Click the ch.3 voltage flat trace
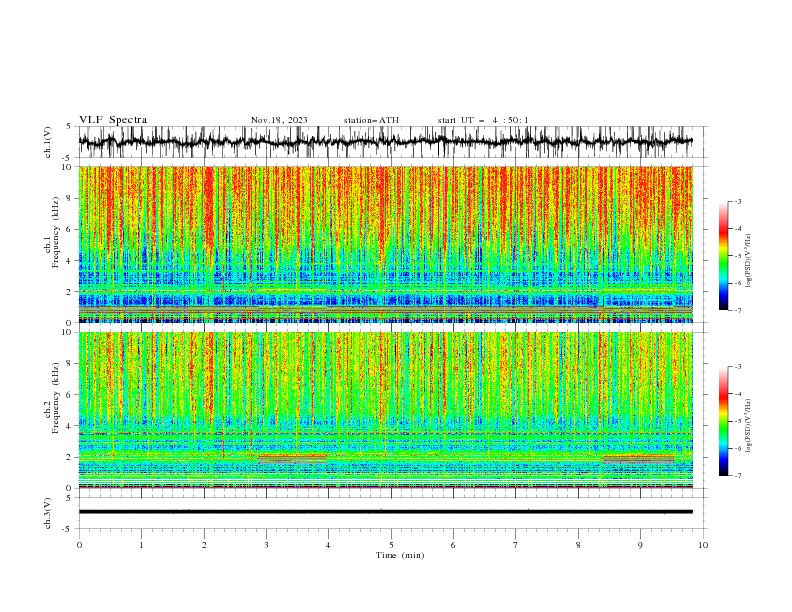Screen dimensions: 792x612 (385, 512)
